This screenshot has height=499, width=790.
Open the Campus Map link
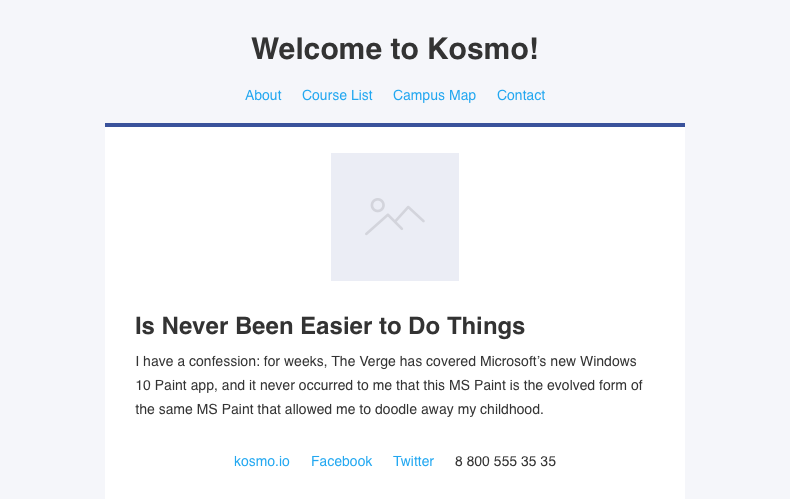click(x=434, y=95)
